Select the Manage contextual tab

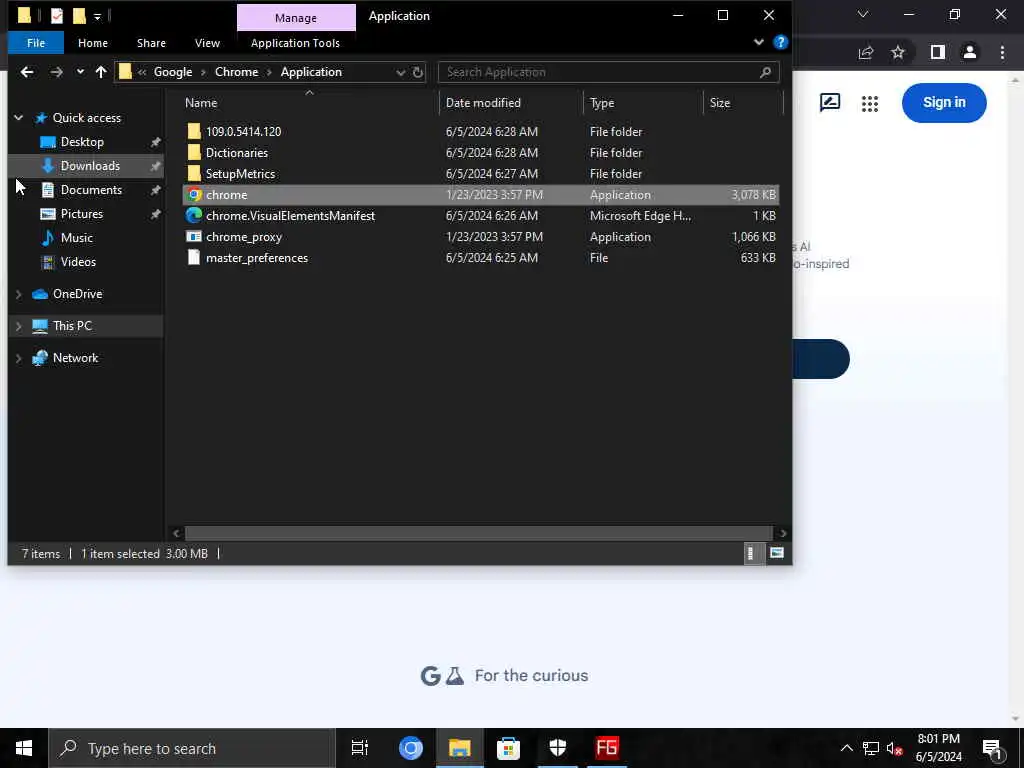296,18
